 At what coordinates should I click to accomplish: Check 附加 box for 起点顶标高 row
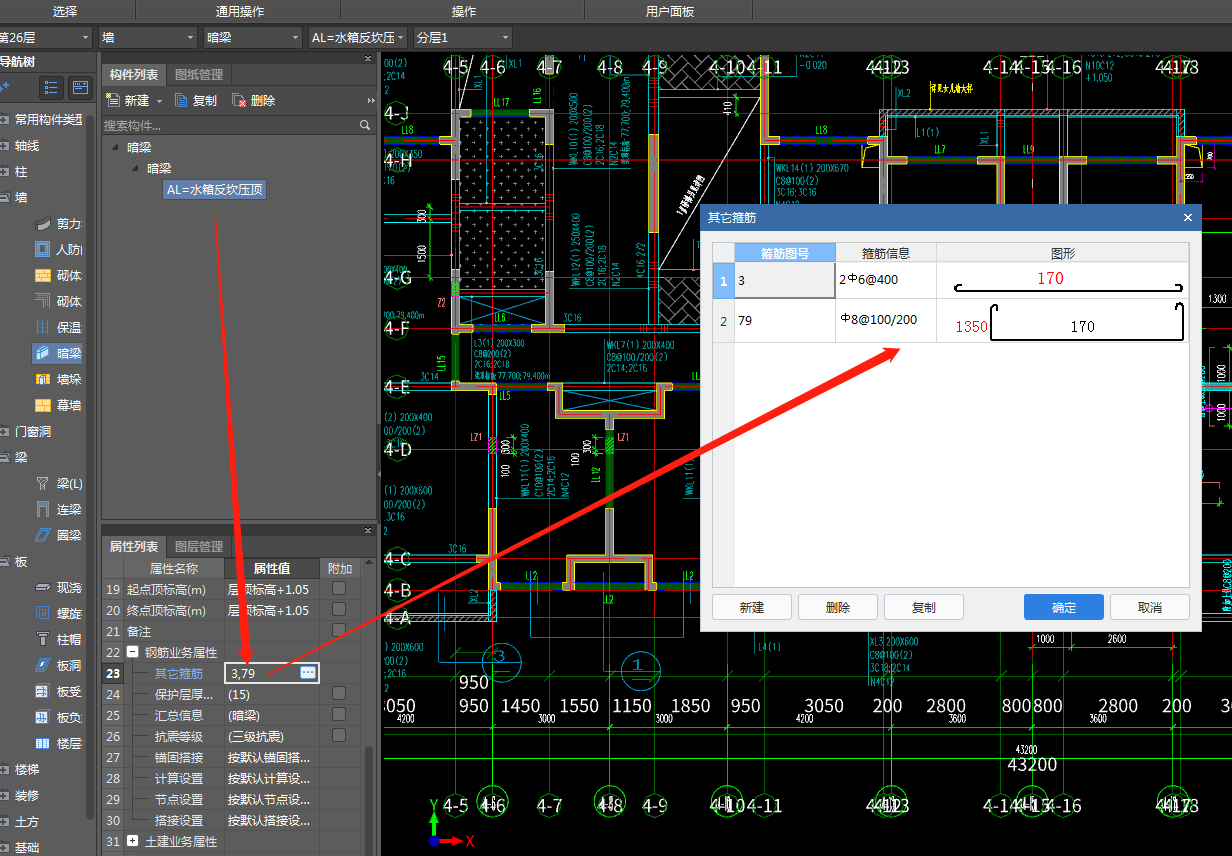tap(339, 589)
